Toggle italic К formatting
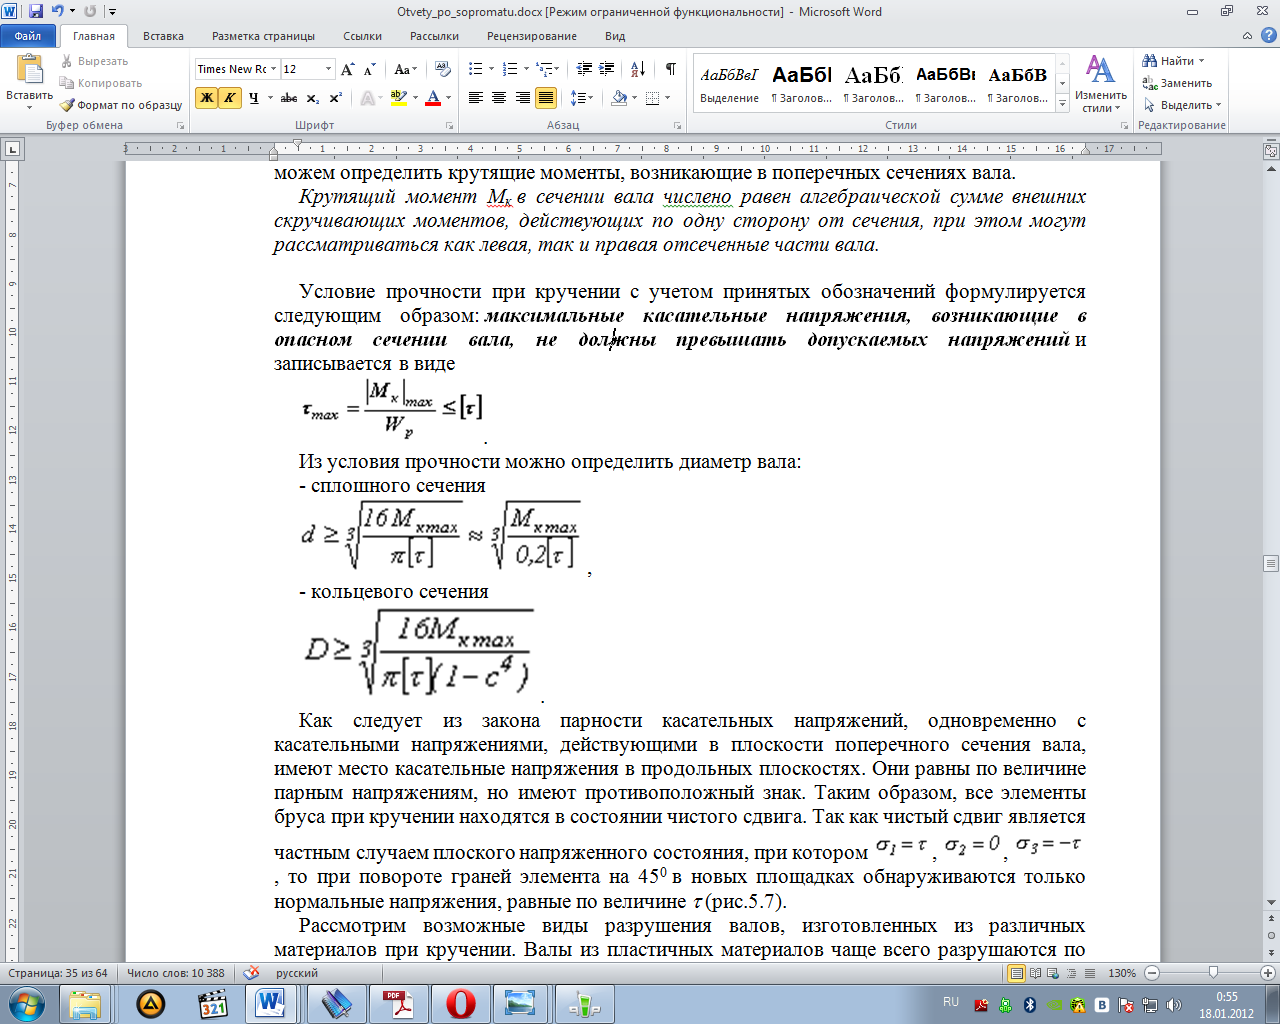Screen dimensions: 1280x1024 coord(230,98)
